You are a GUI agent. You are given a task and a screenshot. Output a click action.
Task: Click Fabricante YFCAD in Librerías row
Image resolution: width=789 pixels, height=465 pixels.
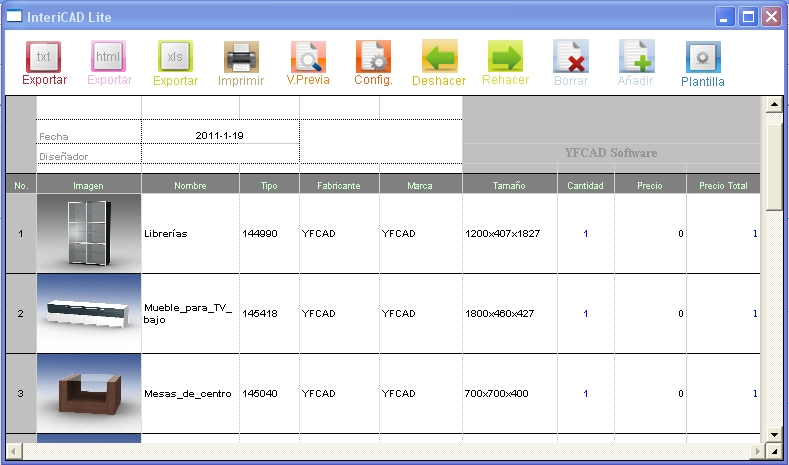pyautogui.click(x=319, y=234)
